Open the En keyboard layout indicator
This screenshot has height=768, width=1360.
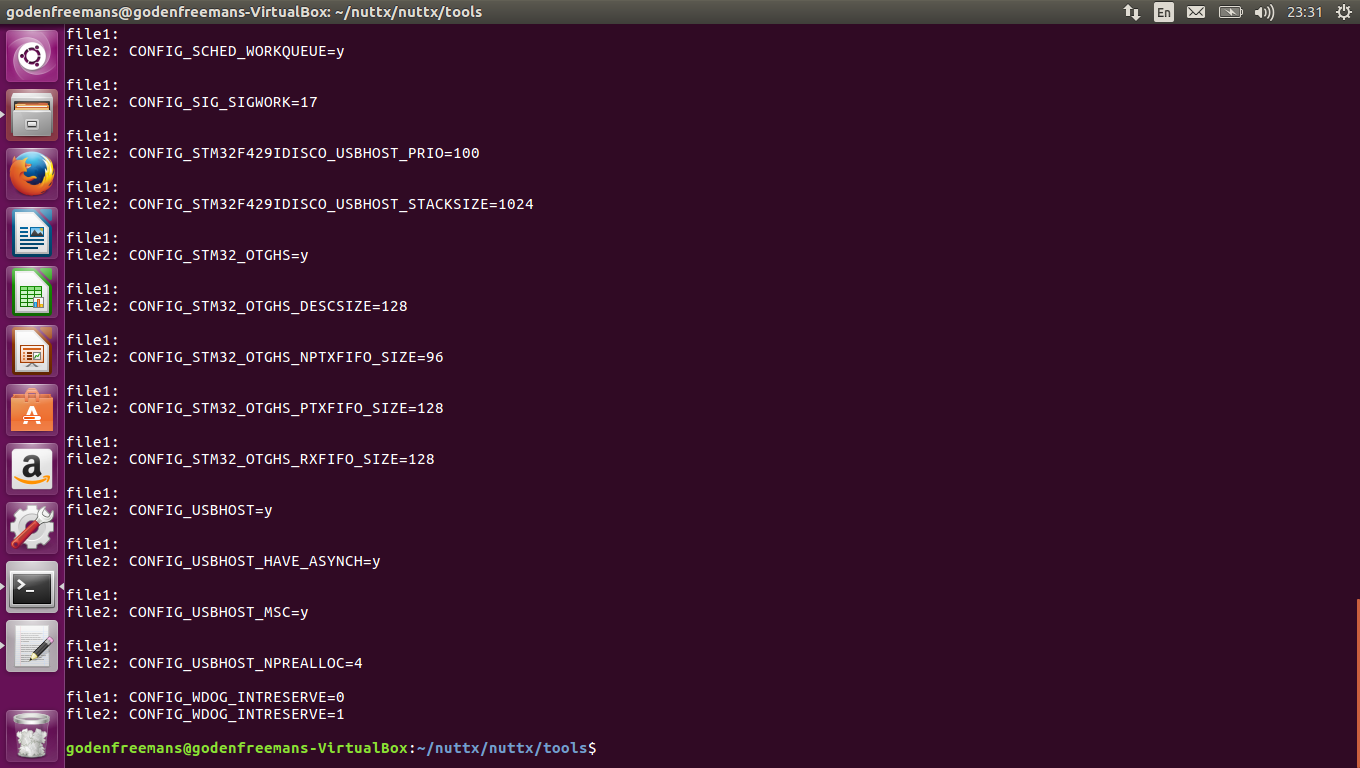pos(1163,12)
